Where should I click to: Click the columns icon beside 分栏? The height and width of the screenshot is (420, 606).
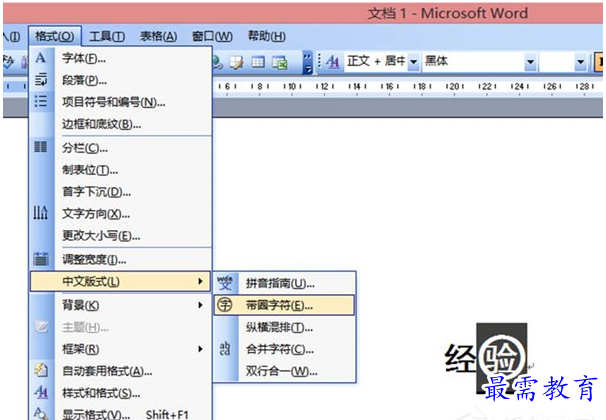tap(41, 147)
